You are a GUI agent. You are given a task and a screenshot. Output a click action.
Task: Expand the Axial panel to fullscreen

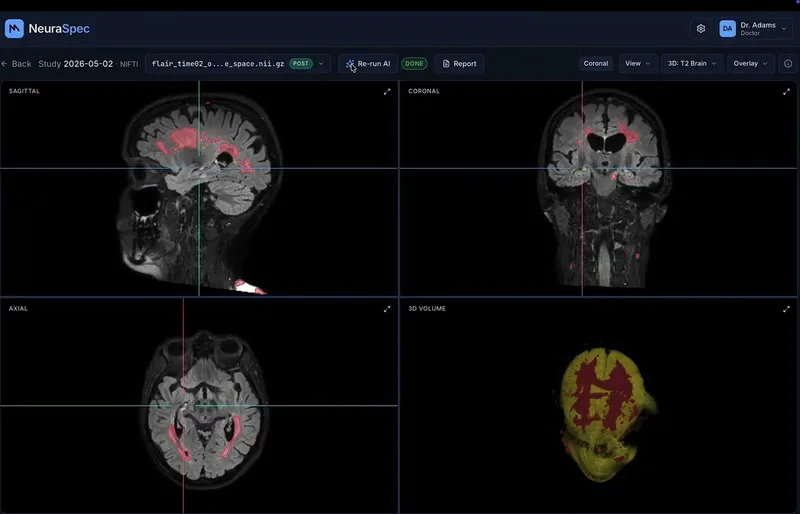[387, 309]
